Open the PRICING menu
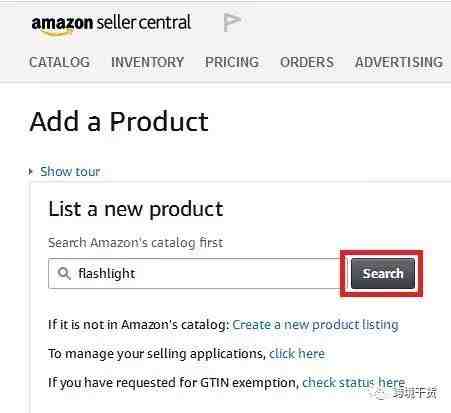The height and width of the screenshot is (413, 451). [x=232, y=62]
